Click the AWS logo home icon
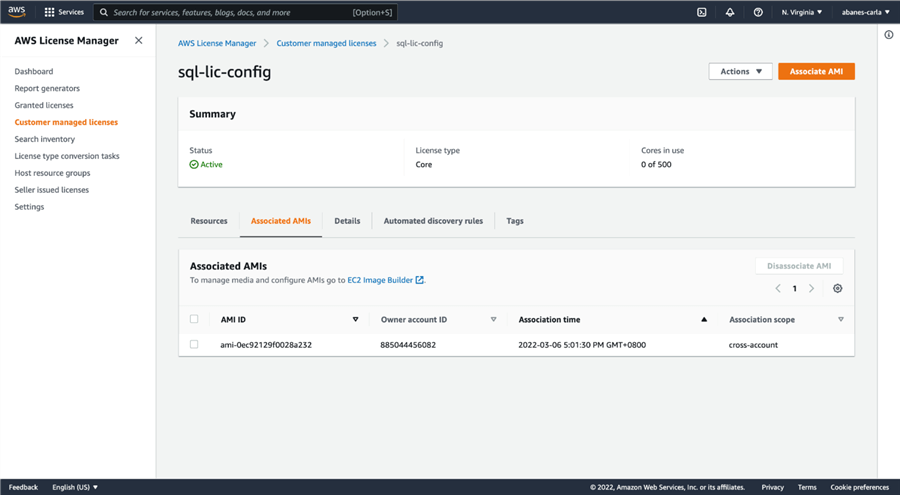Image resolution: width=900 pixels, height=495 pixels. [x=19, y=12]
